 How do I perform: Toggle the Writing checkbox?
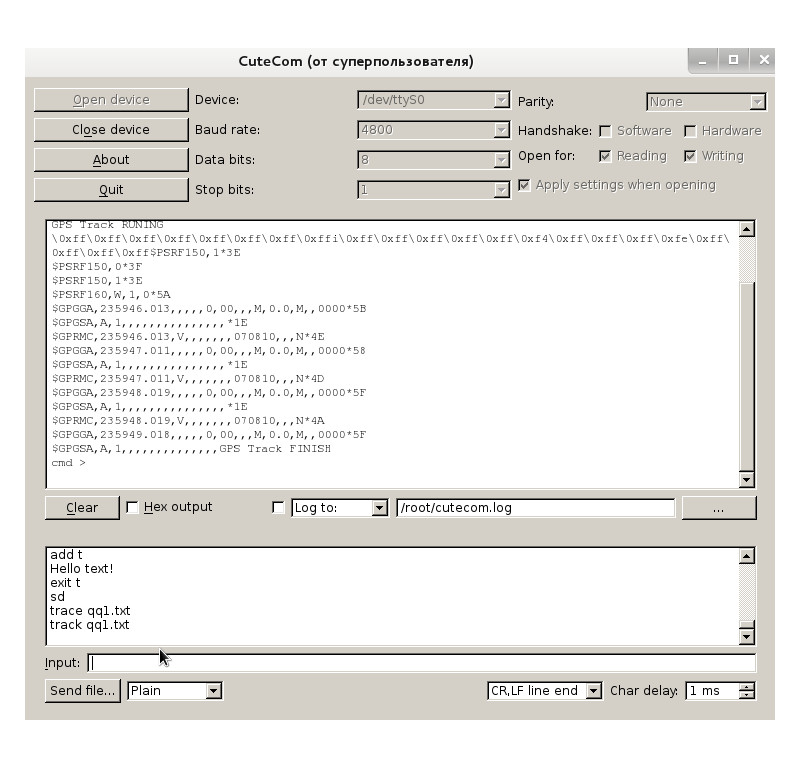click(x=690, y=156)
